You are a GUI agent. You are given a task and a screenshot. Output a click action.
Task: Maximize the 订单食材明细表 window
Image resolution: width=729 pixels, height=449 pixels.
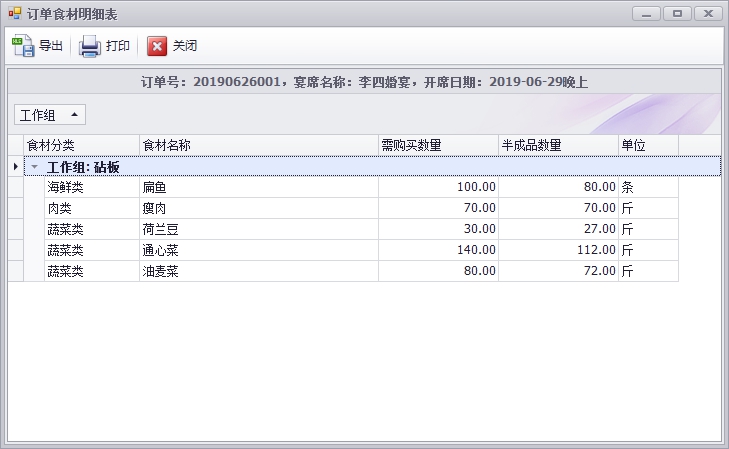(677, 13)
